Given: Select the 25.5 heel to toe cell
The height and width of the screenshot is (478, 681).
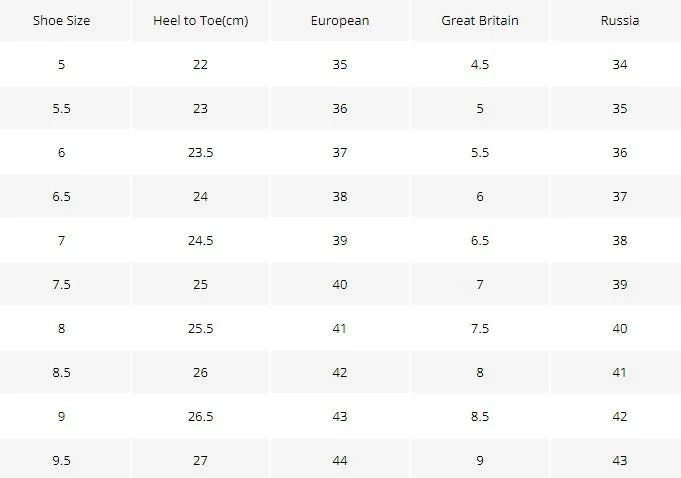Looking at the screenshot, I should pyautogui.click(x=200, y=329).
